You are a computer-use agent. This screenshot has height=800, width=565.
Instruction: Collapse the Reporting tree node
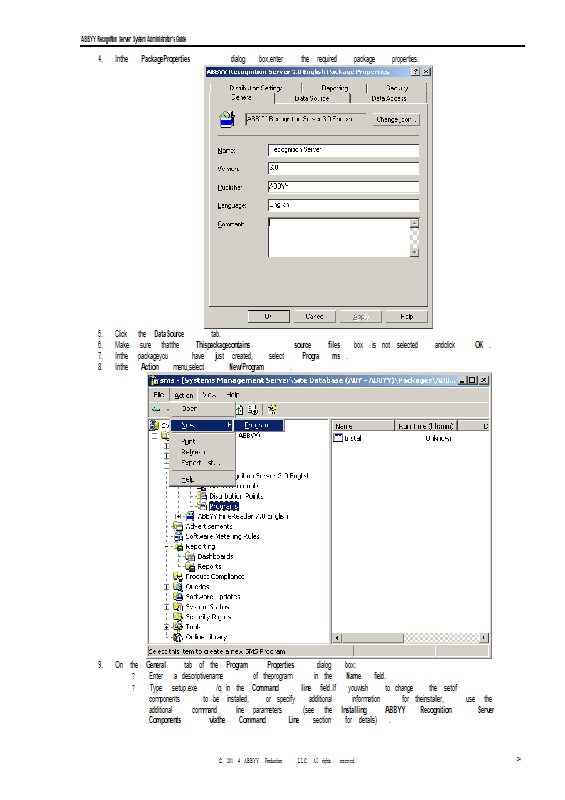[x=166, y=546]
